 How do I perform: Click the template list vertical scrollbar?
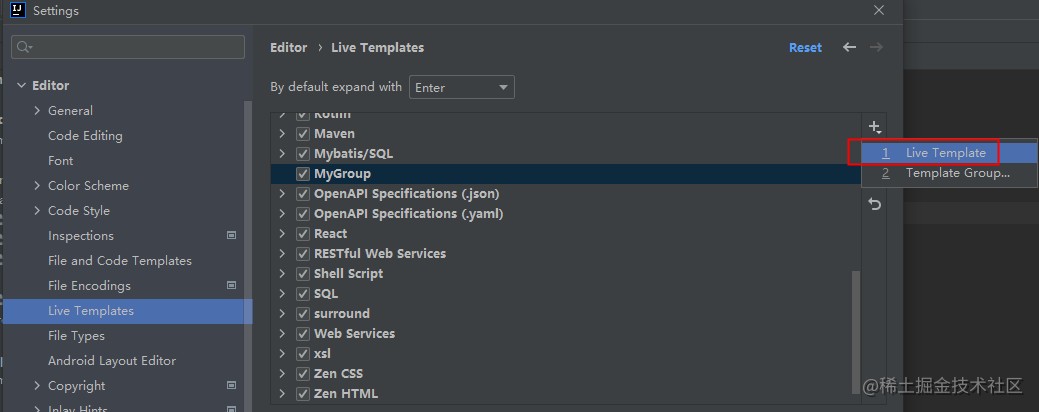point(855,330)
